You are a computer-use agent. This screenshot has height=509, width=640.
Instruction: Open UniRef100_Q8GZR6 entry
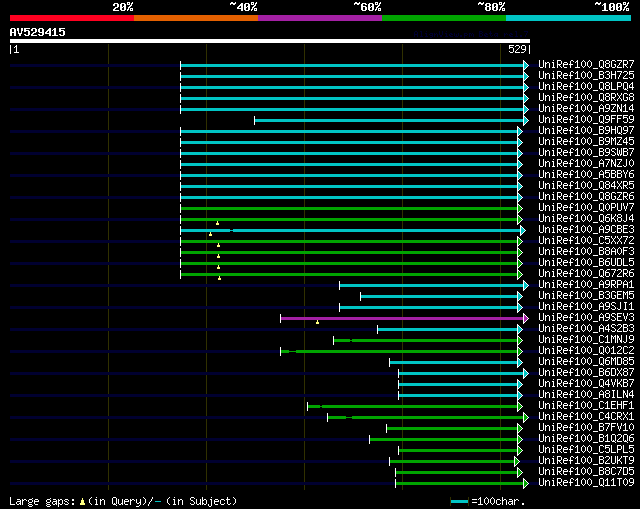tap(586, 197)
